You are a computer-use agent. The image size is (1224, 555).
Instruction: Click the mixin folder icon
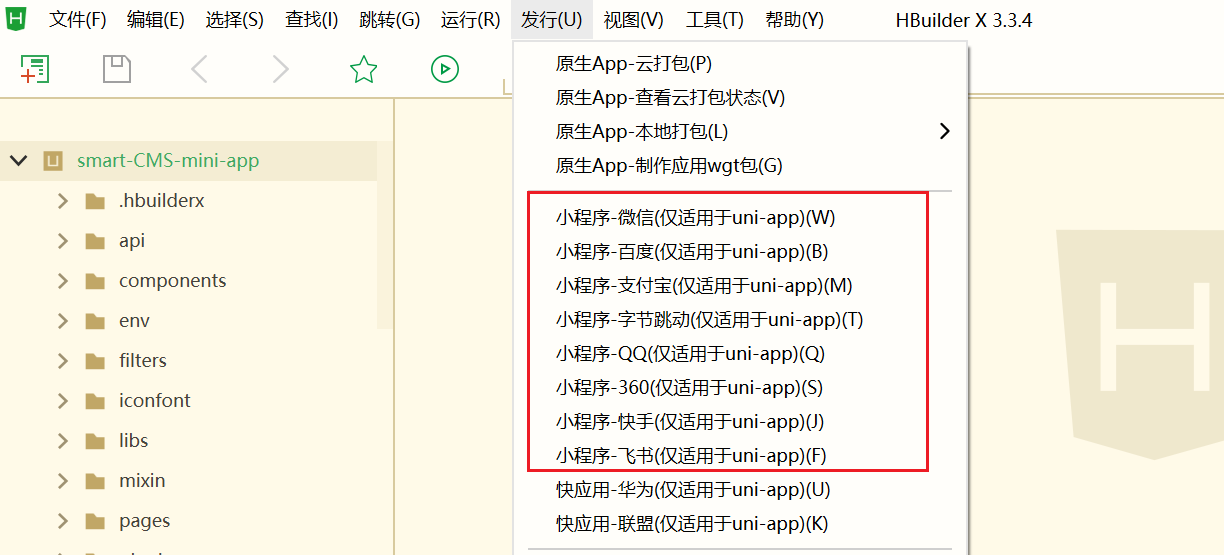pyautogui.click(x=95, y=481)
